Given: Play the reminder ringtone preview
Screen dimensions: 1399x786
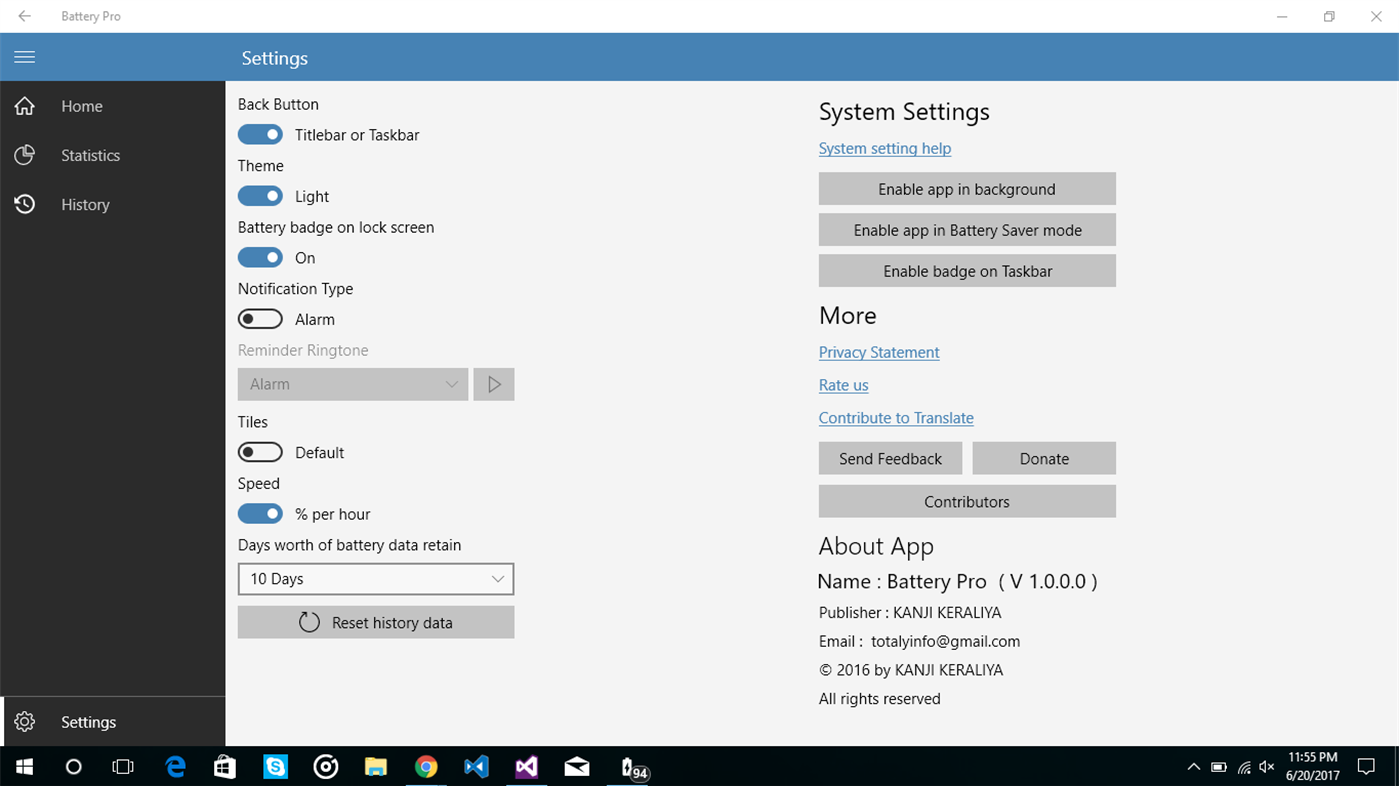Looking at the screenshot, I should 493,384.
